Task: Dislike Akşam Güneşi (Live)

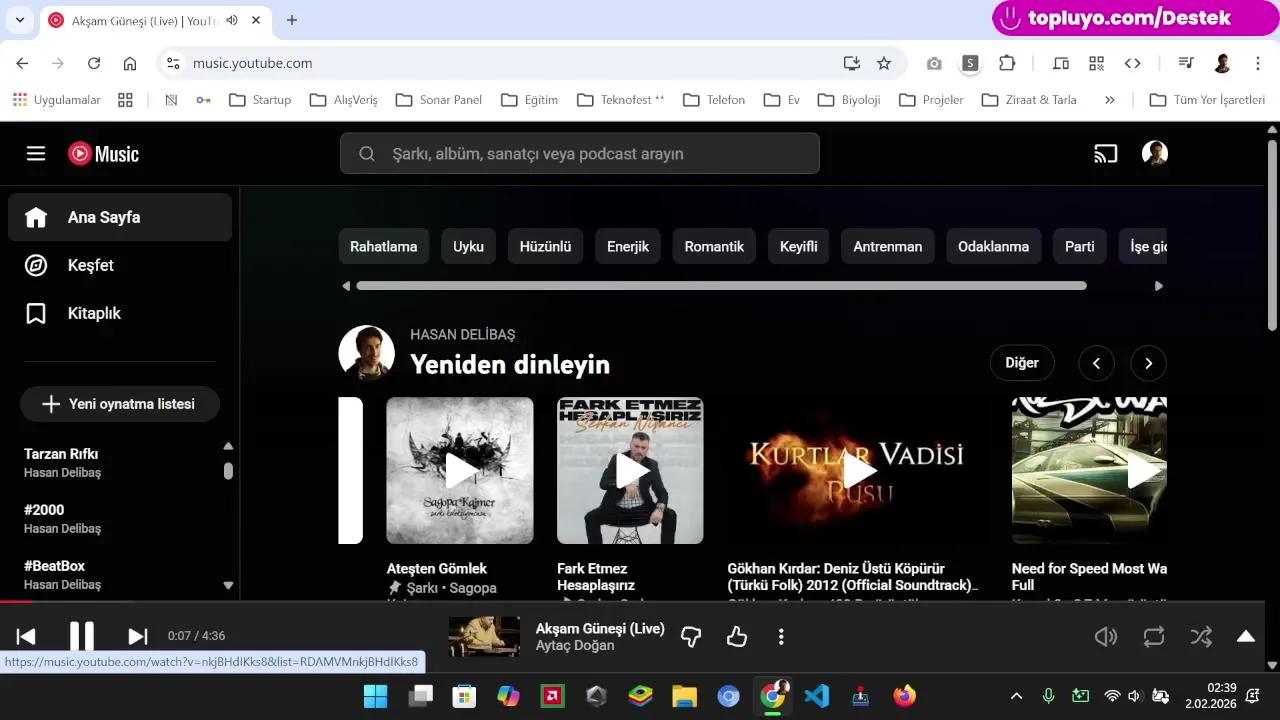Action: click(x=691, y=636)
